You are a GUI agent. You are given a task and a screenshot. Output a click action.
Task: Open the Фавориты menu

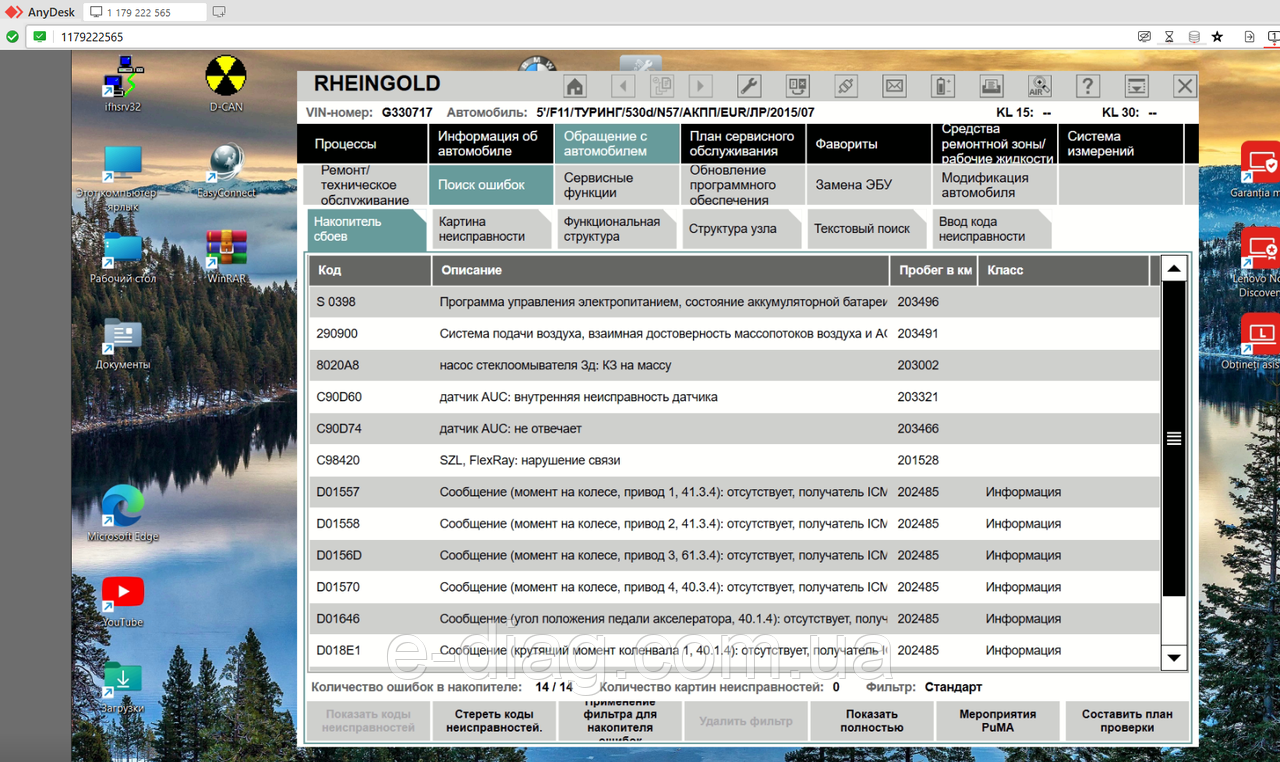(x=869, y=144)
